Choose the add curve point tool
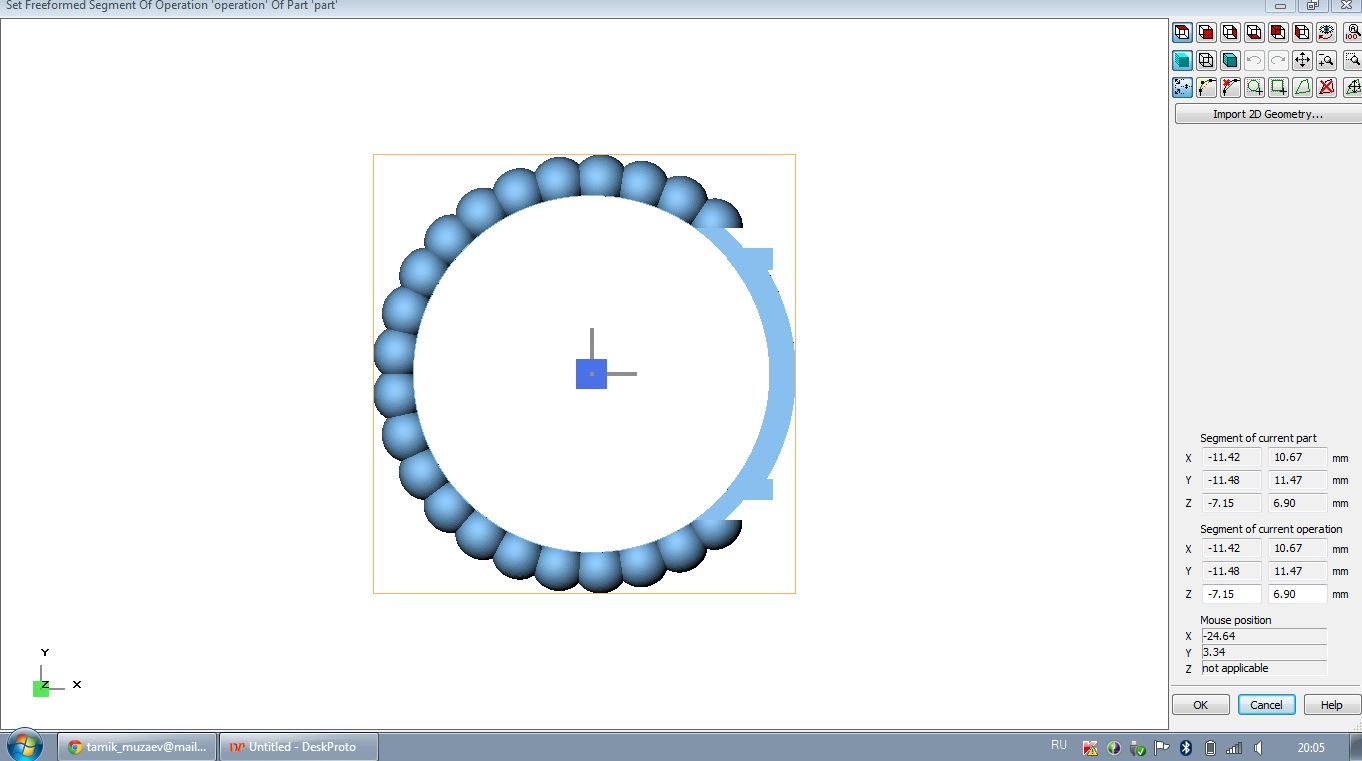 [1206, 87]
